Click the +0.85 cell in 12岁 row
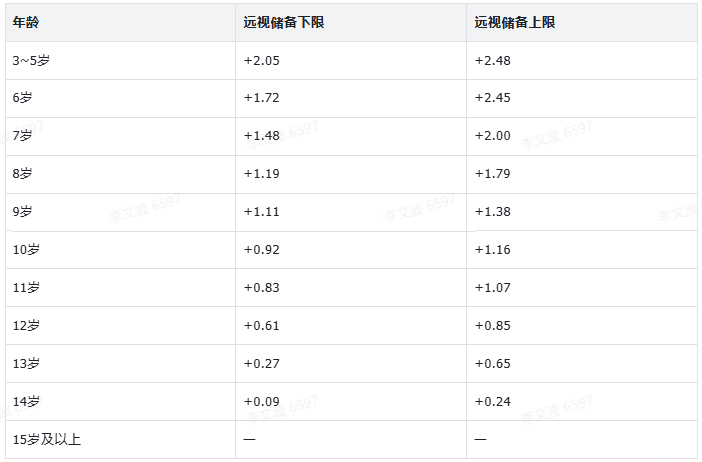Viewport: 702px width, 462px height. pyautogui.click(x=492, y=325)
